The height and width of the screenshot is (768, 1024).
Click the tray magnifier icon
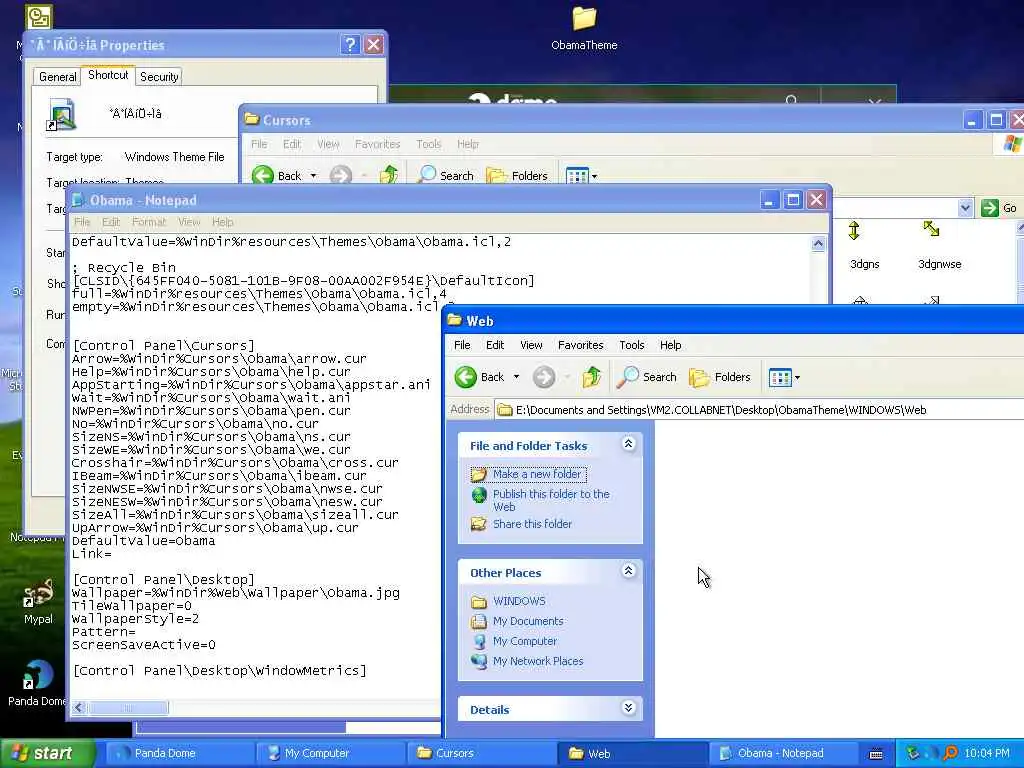coord(950,753)
